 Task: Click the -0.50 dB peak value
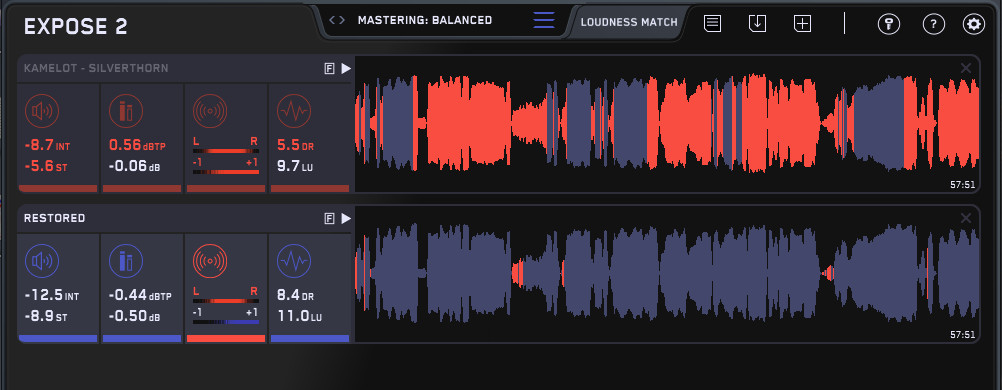tap(135, 316)
